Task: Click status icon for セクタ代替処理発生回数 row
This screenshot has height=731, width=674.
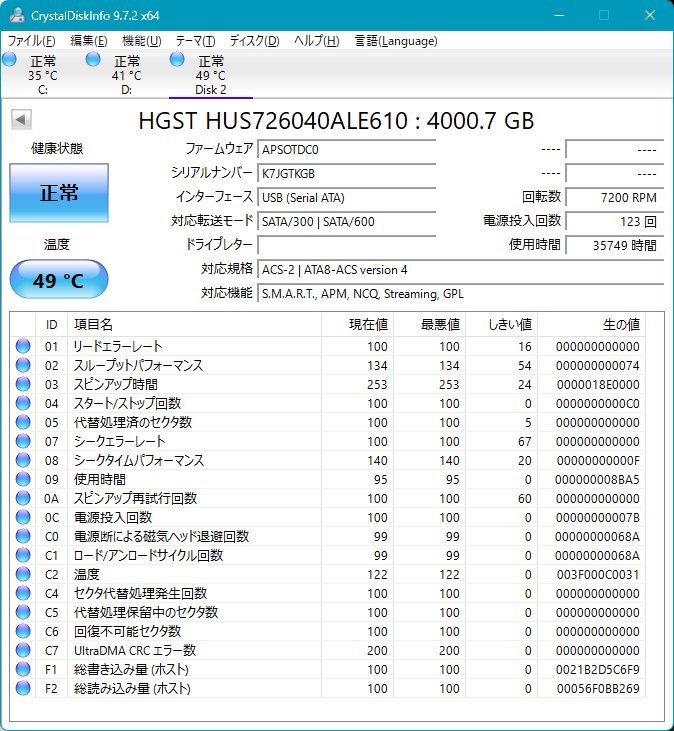Action: pos(23,593)
